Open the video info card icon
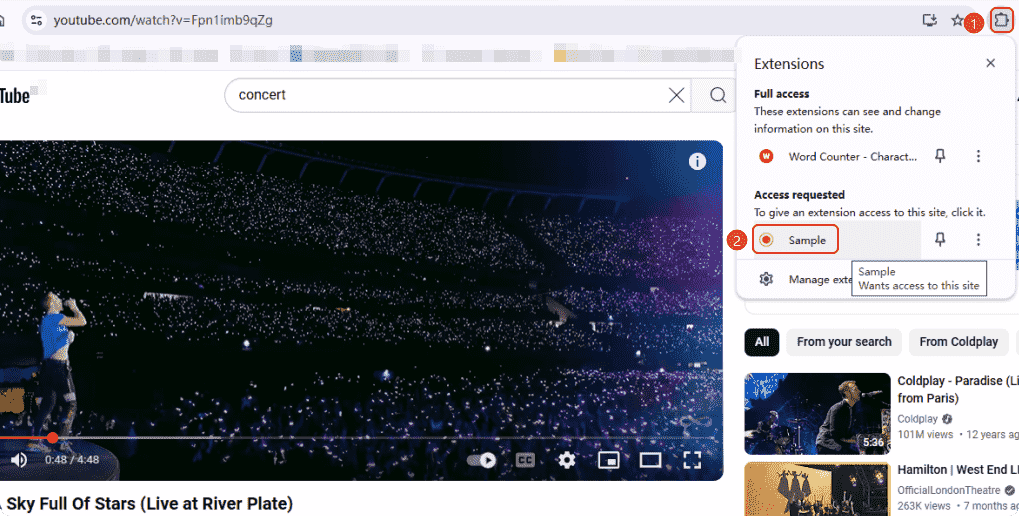1020x517 pixels. 697,161
